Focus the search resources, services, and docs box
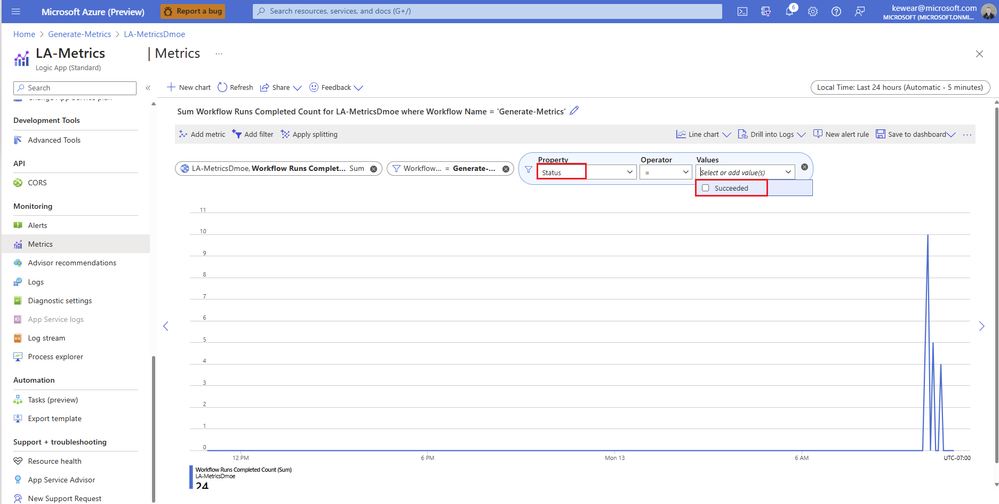This screenshot has width=999, height=504. pos(487,11)
